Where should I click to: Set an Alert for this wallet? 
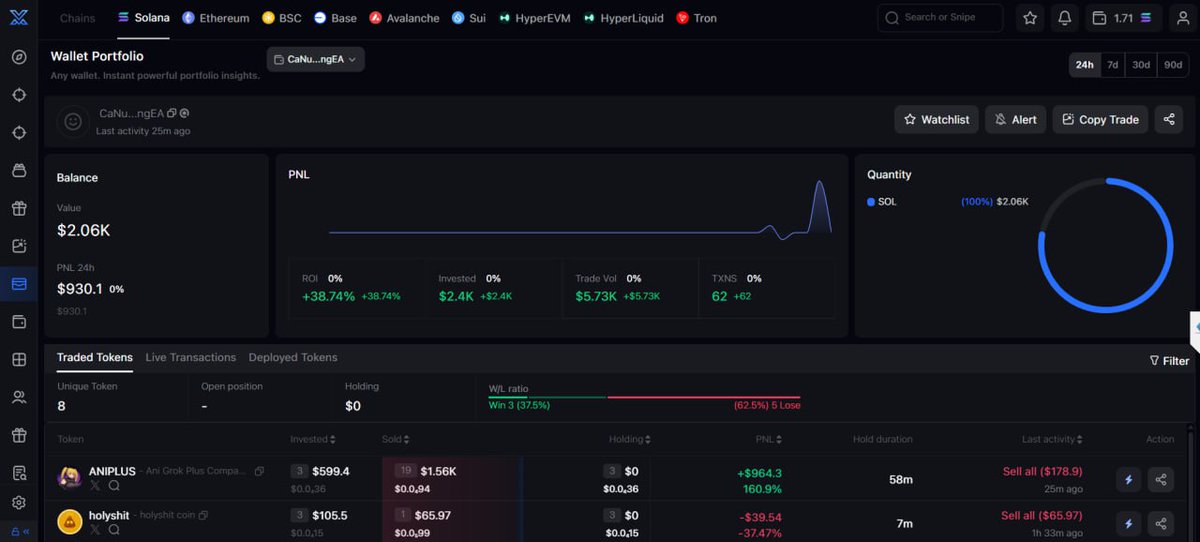(1015, 119)
